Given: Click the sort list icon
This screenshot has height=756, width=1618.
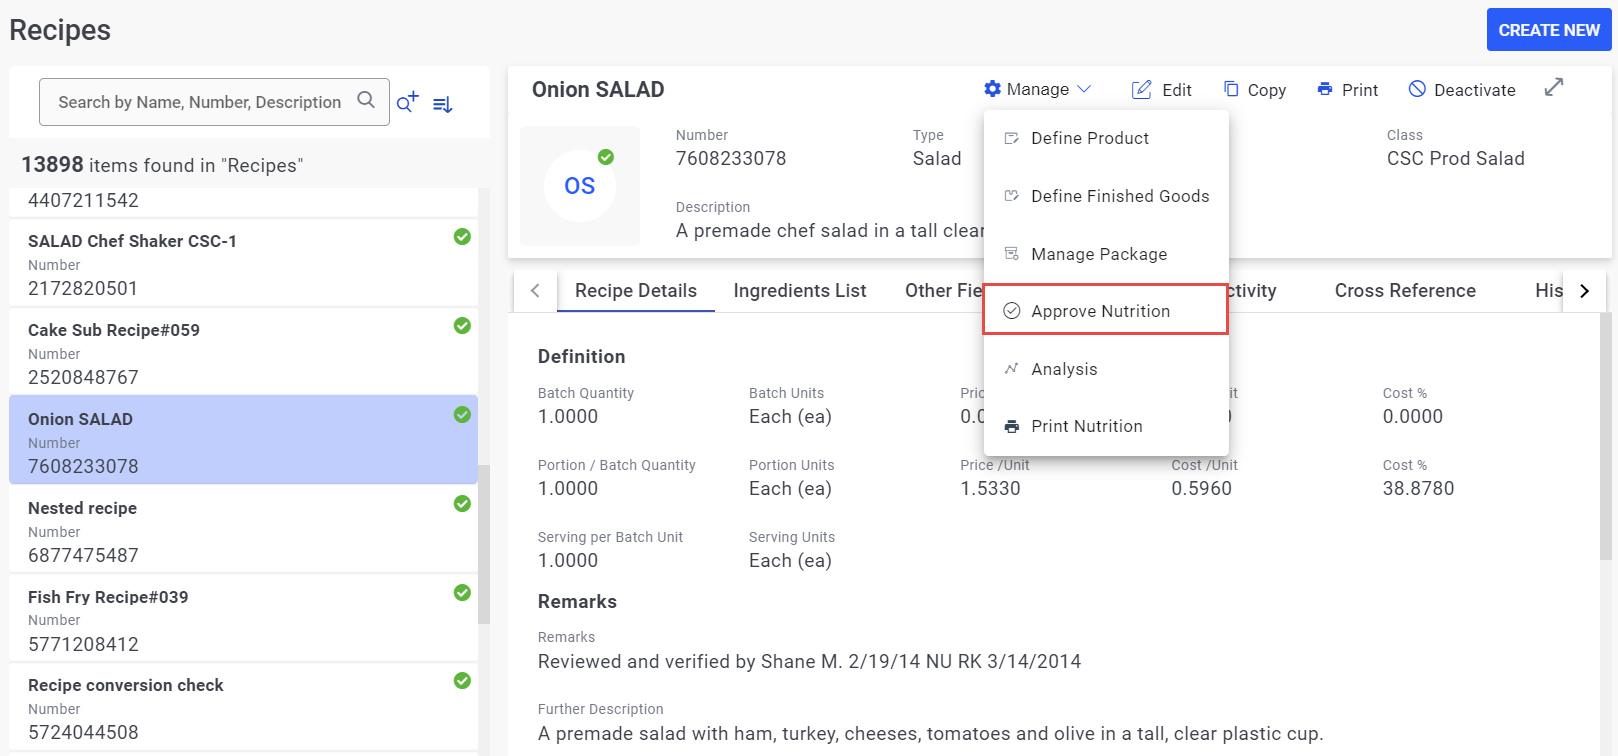Looking at the screenshot, I should 443,104.
